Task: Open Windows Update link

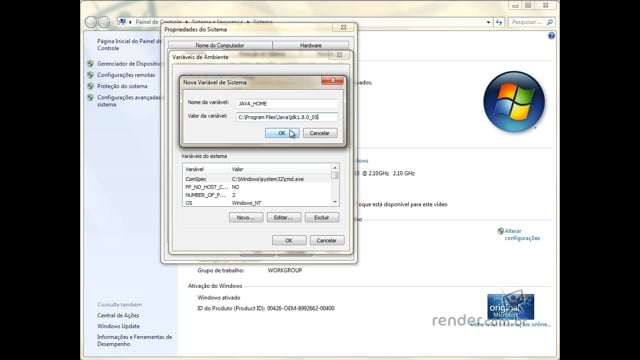Action: pyautogui.click(x=118, y=326)
